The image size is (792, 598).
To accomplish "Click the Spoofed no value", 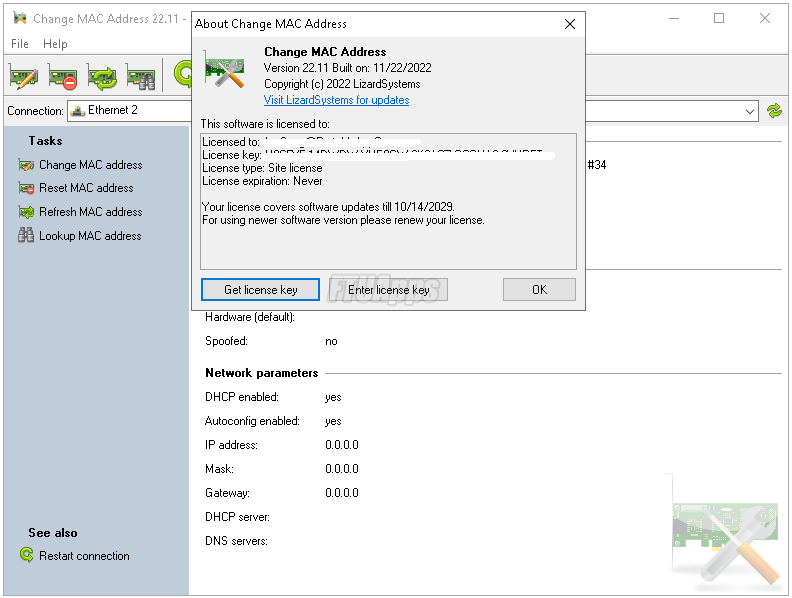I will pos(331,341).
